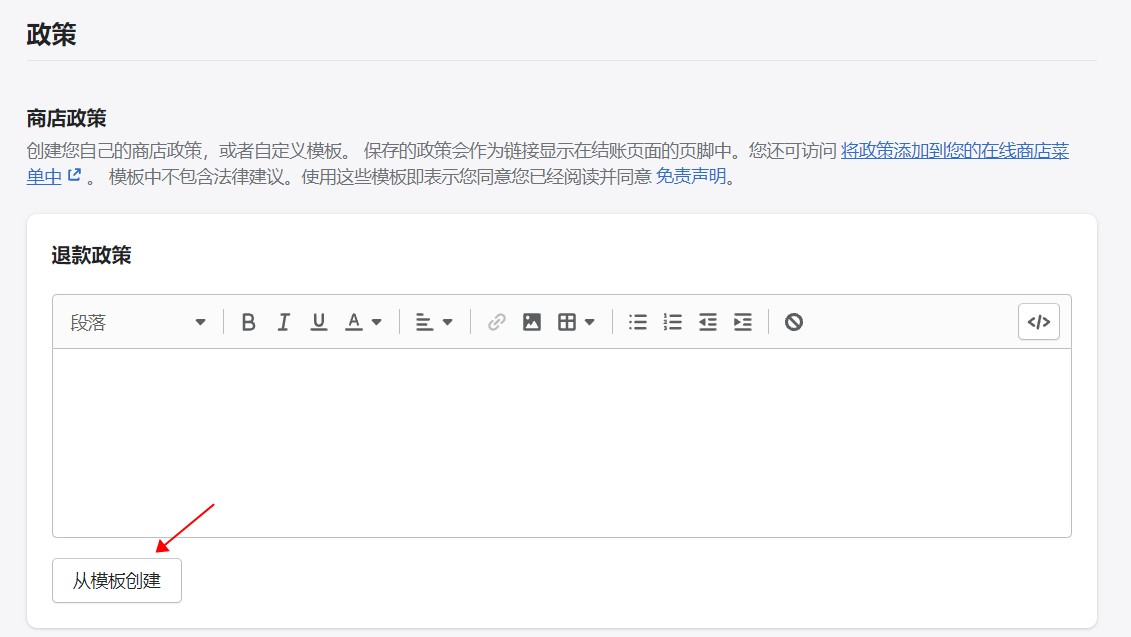The width and height of the screenshot is (1131, 637).
Task: Underline the selected text
Action: [318, 322]
